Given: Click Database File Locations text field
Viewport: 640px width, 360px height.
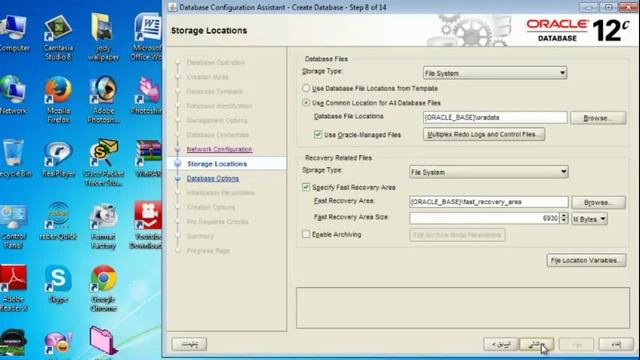Looking at the screenshot, I should point(495,118).
